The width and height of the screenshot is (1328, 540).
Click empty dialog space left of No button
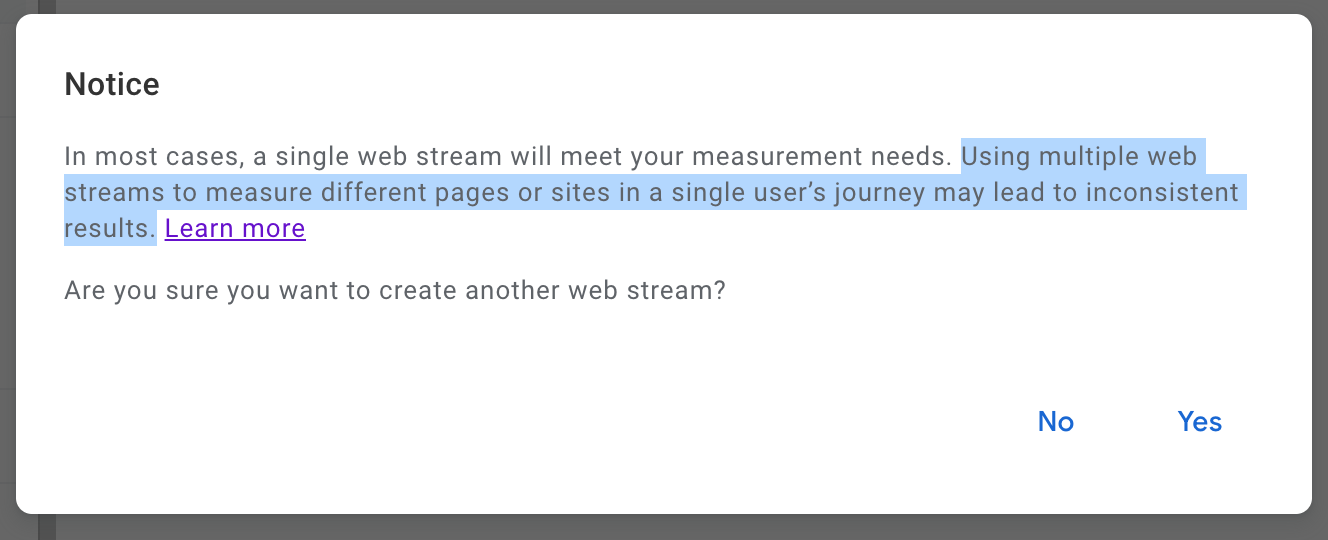point(700,422)
